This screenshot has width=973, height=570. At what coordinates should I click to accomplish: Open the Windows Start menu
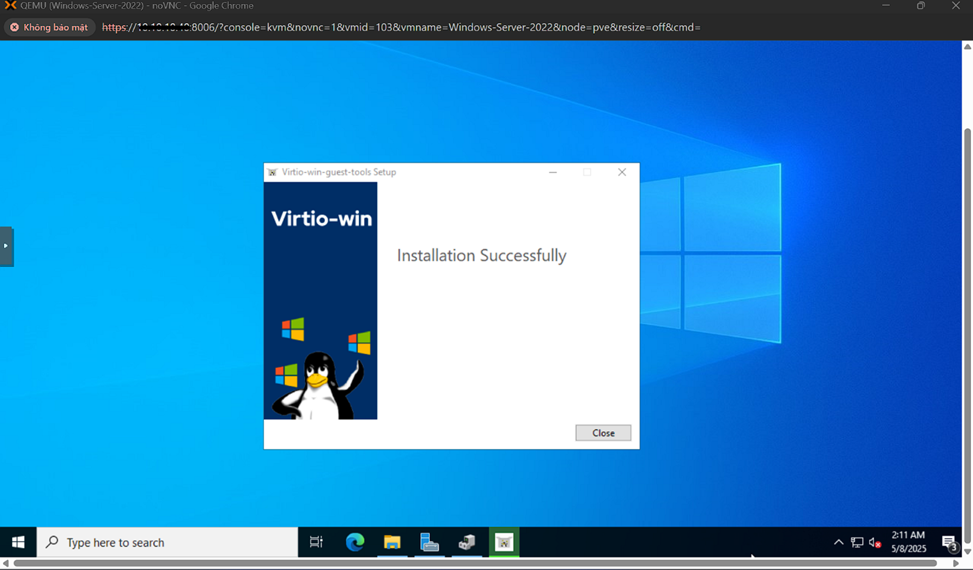pyautogui.click(x=18, y=542)
